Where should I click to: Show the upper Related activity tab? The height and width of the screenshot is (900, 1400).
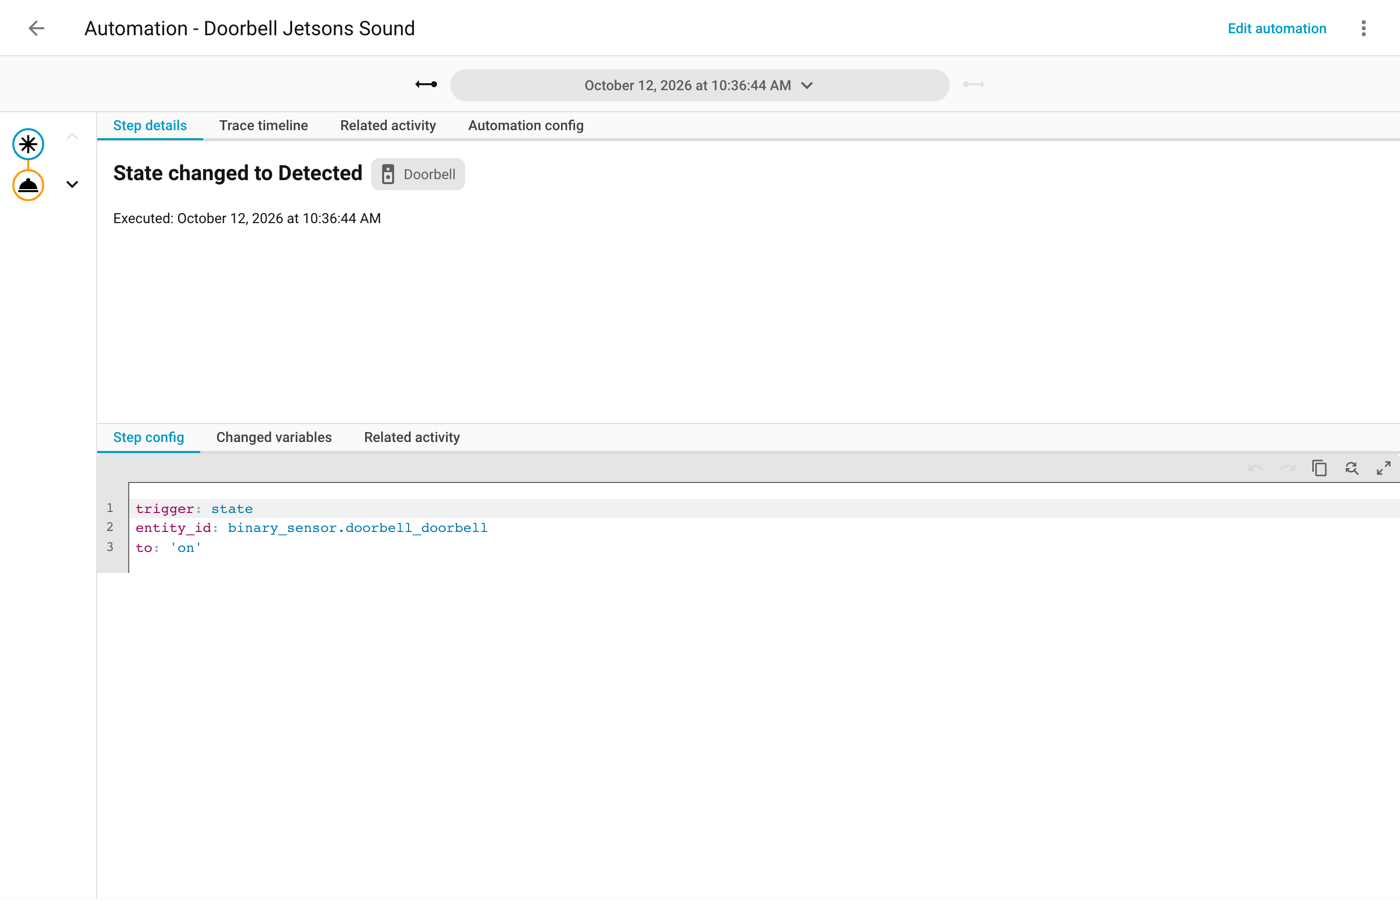(388, 126)
